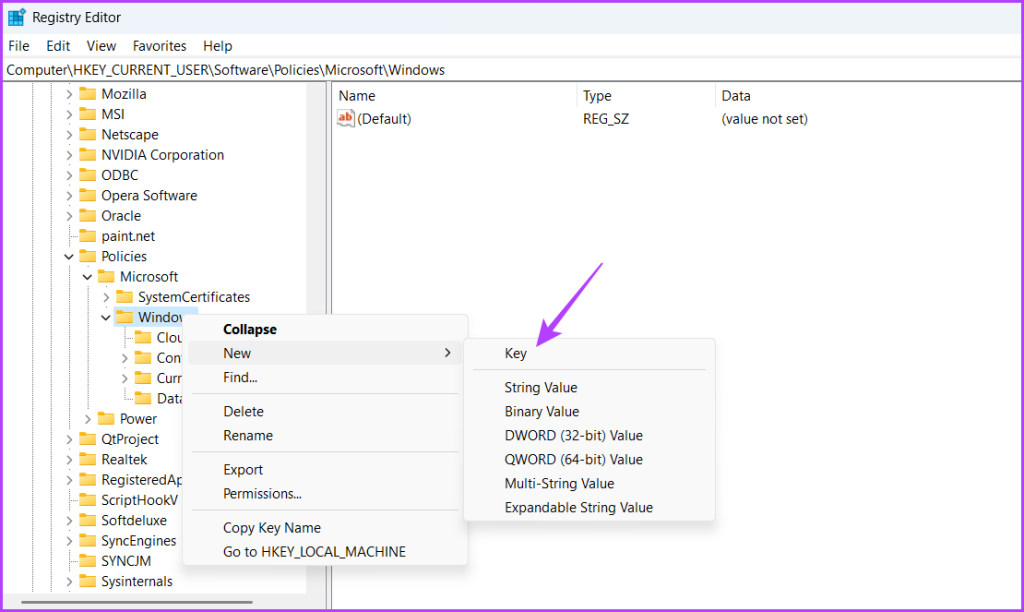The width and height of the screenshot is (1024, 612).
Task: Collapse the Windows key chevron
Action: (x=106, y=317)
